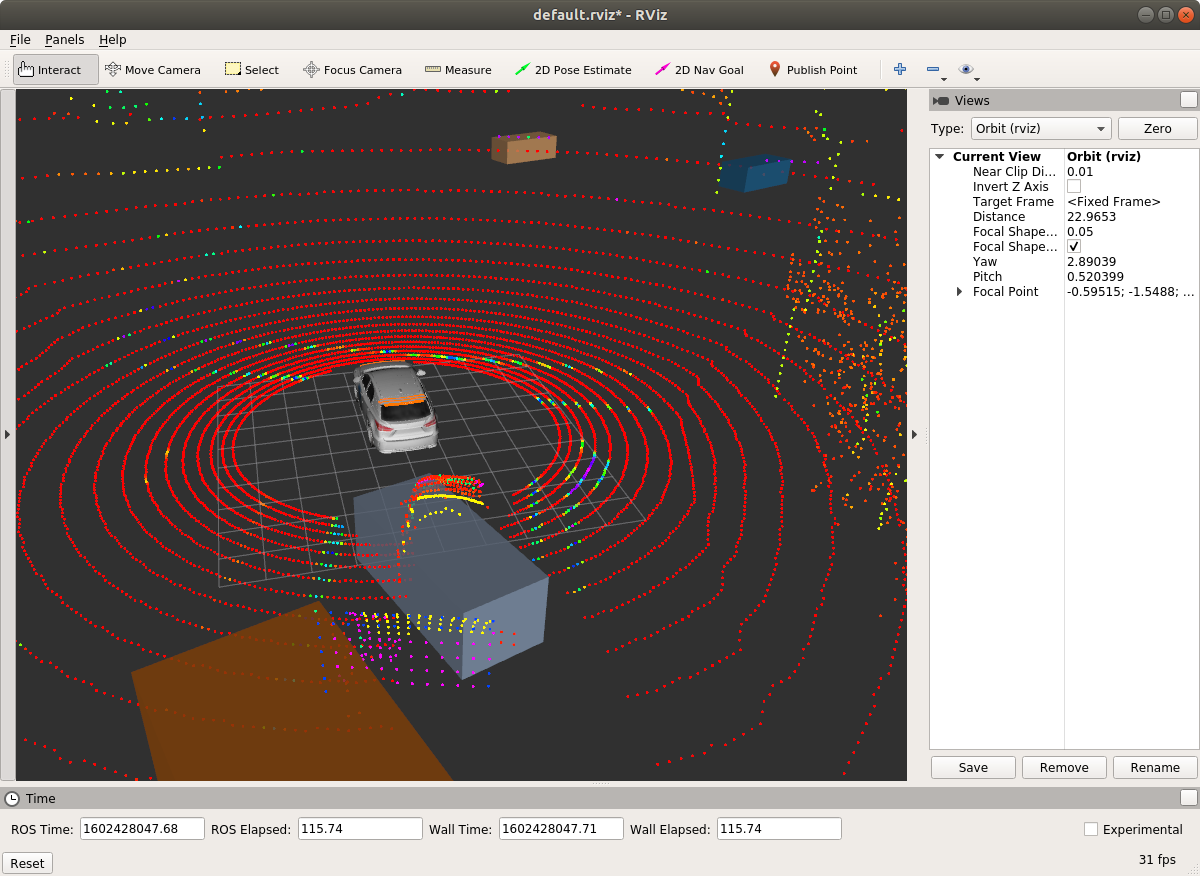Choose the Select tool
The height and width of the screenshot is (876, 1200).
pos(251,69)
